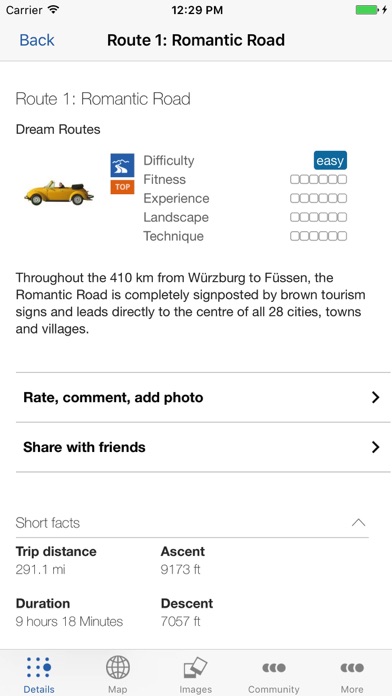Tap the Technique rating boxes

pyautogui.click(x=318, y=236)
